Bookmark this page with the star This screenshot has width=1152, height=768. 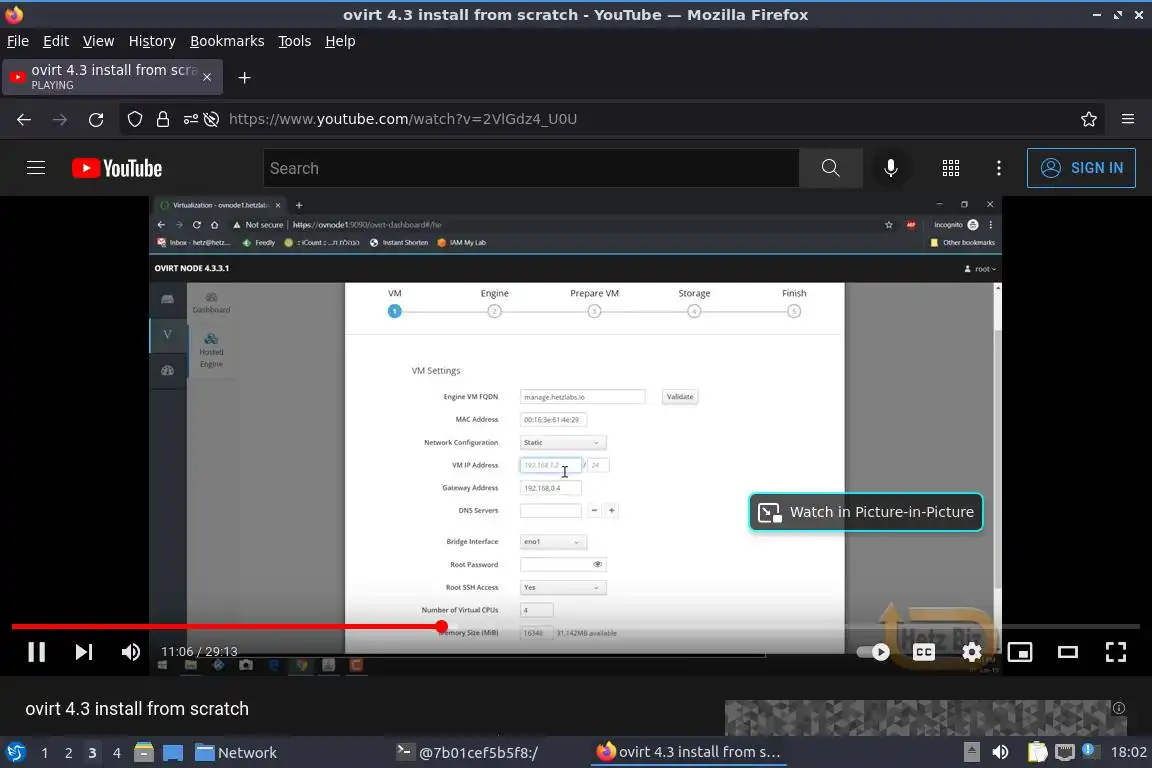[1089, 119]
